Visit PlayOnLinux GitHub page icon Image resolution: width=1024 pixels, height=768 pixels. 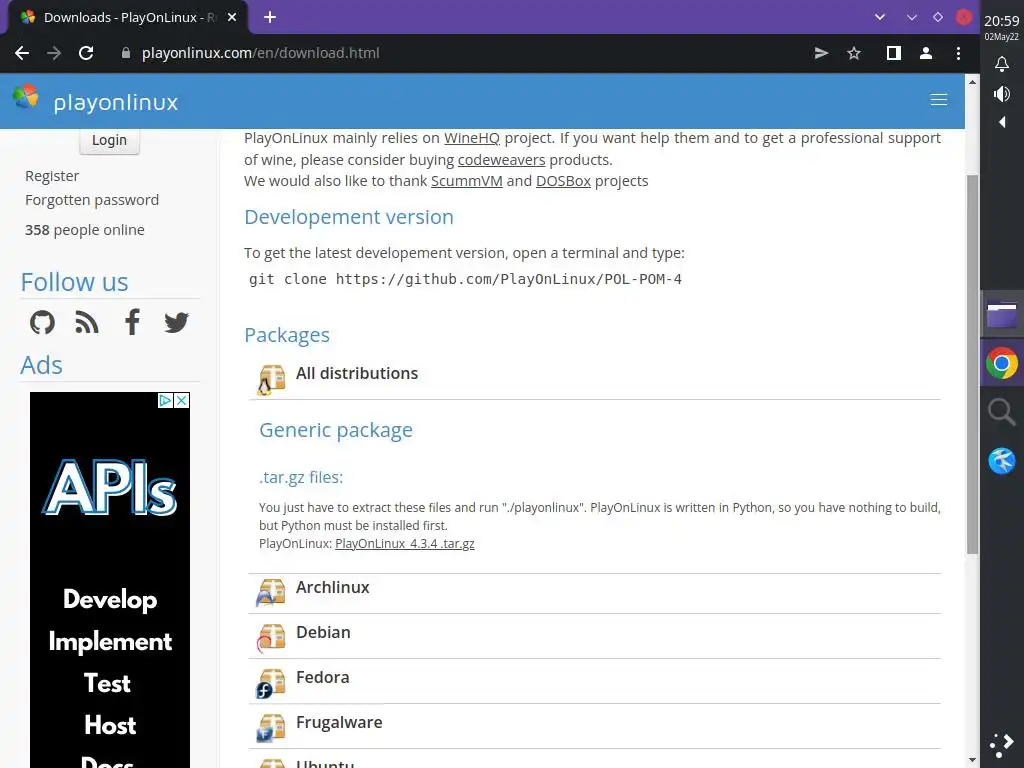pos(42,322)
